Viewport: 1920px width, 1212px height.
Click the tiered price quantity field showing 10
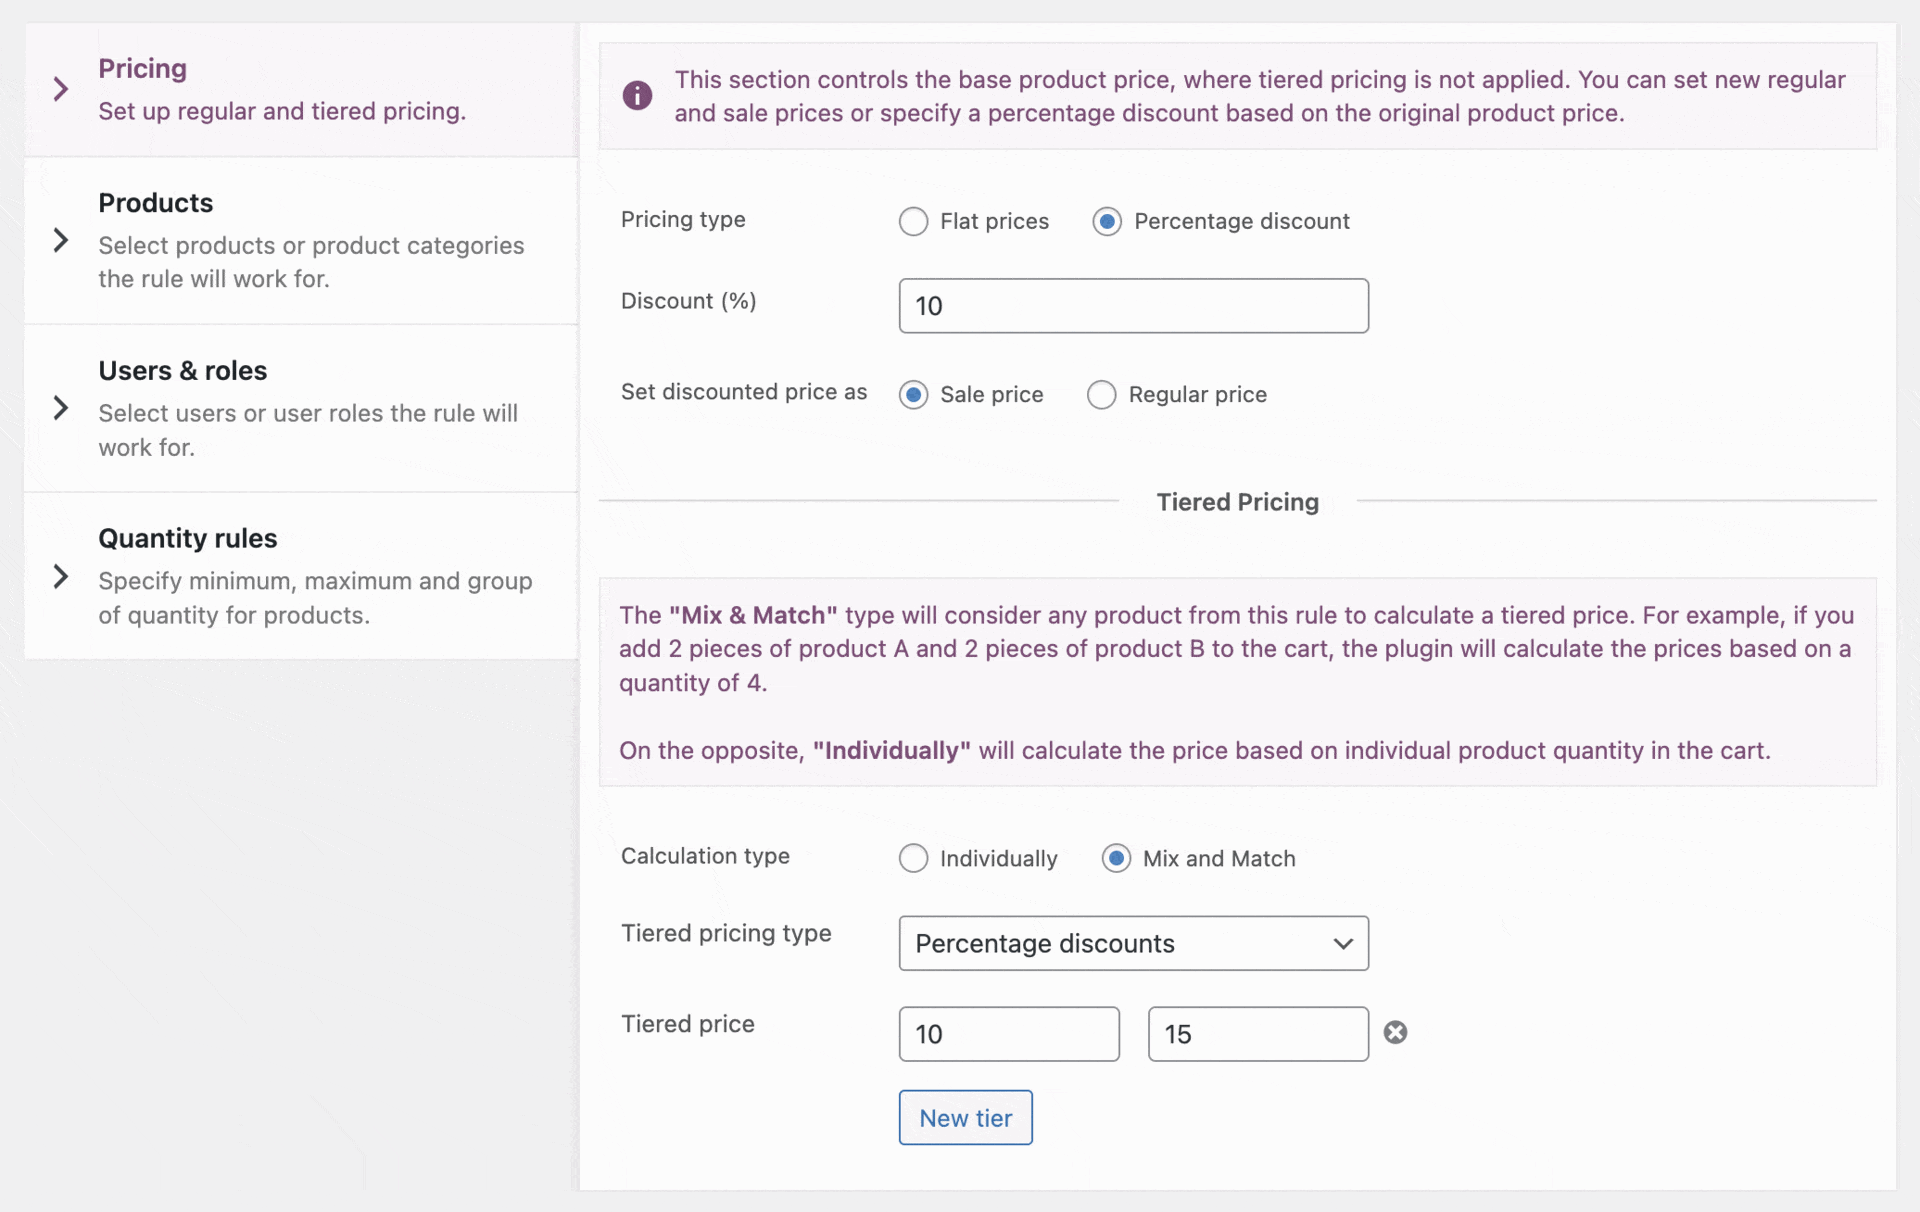pyautogui.click(x=1009, y=1034)
